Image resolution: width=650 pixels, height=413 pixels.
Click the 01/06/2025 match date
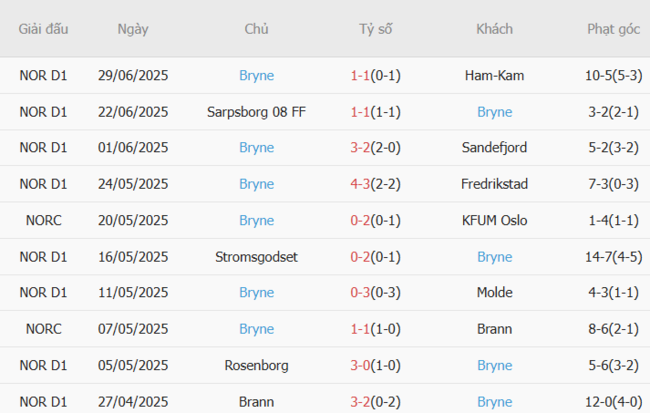[x=132, y=148]
